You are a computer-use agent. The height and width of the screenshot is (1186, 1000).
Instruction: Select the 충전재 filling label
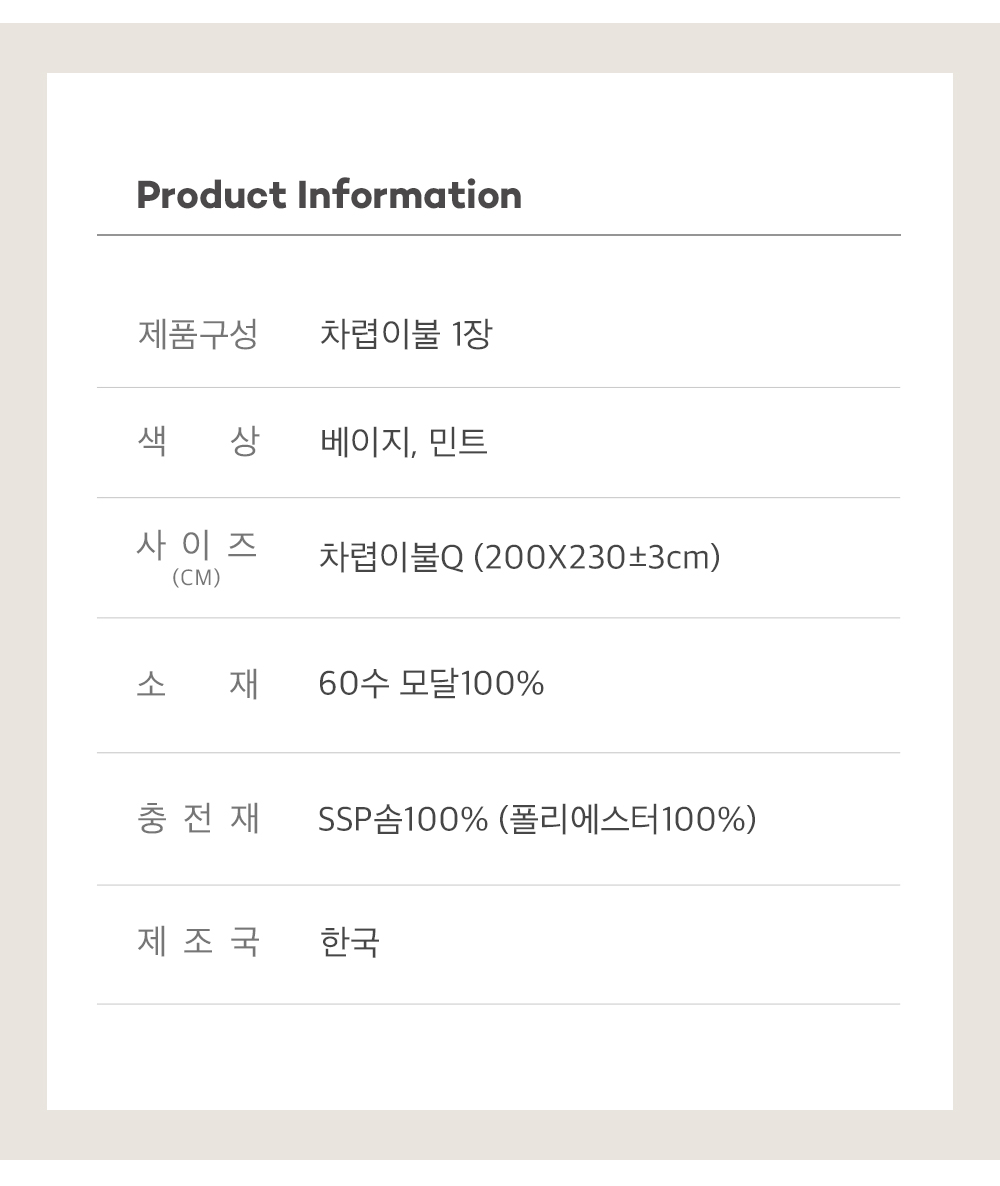(x=198, y=818)
